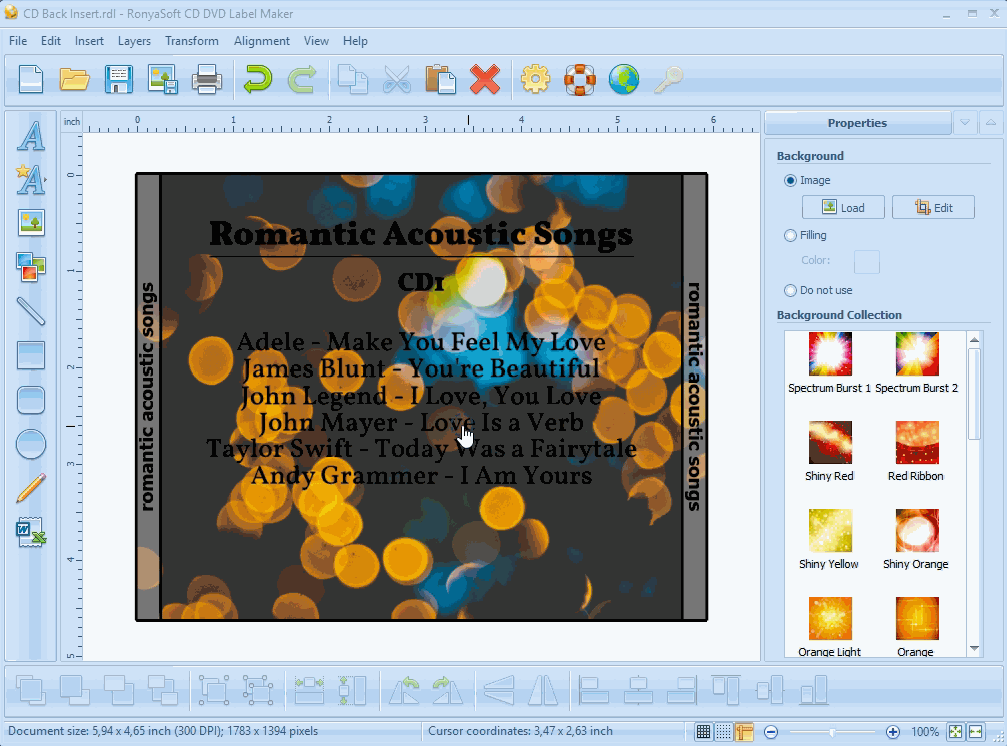Open the Edit menu
Image resolution: width=1007 pixels, height=746 pixels.
click(x=51, y=41)
